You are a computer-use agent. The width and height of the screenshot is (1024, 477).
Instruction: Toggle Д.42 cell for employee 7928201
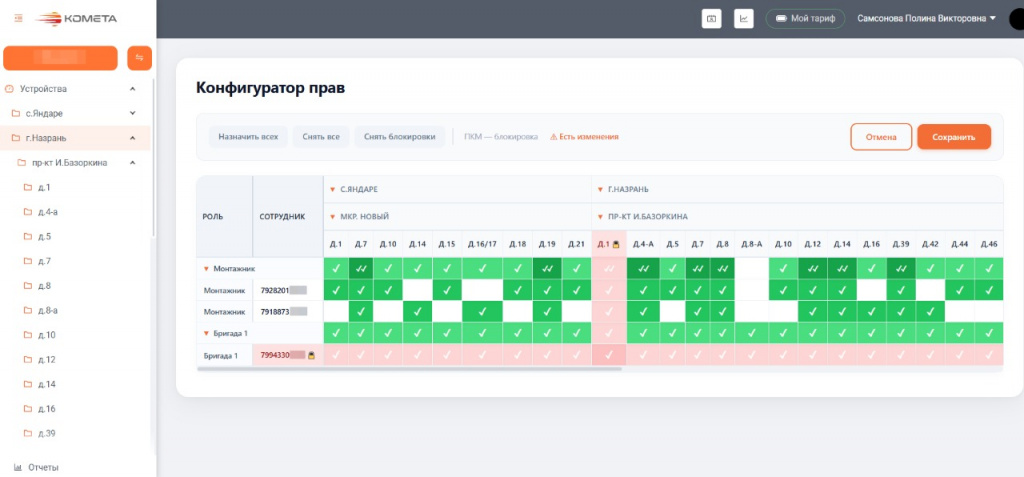pos(930,289)
